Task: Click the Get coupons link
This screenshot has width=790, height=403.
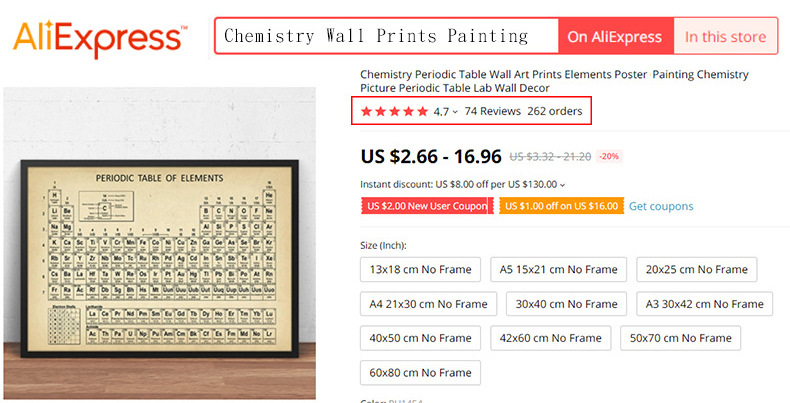Action: click(x=661, y=206)
